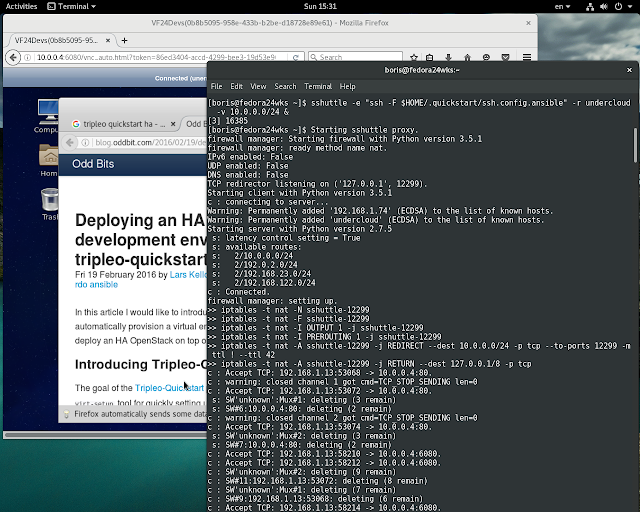Open terminal View menu

click(x=258, y=87)
